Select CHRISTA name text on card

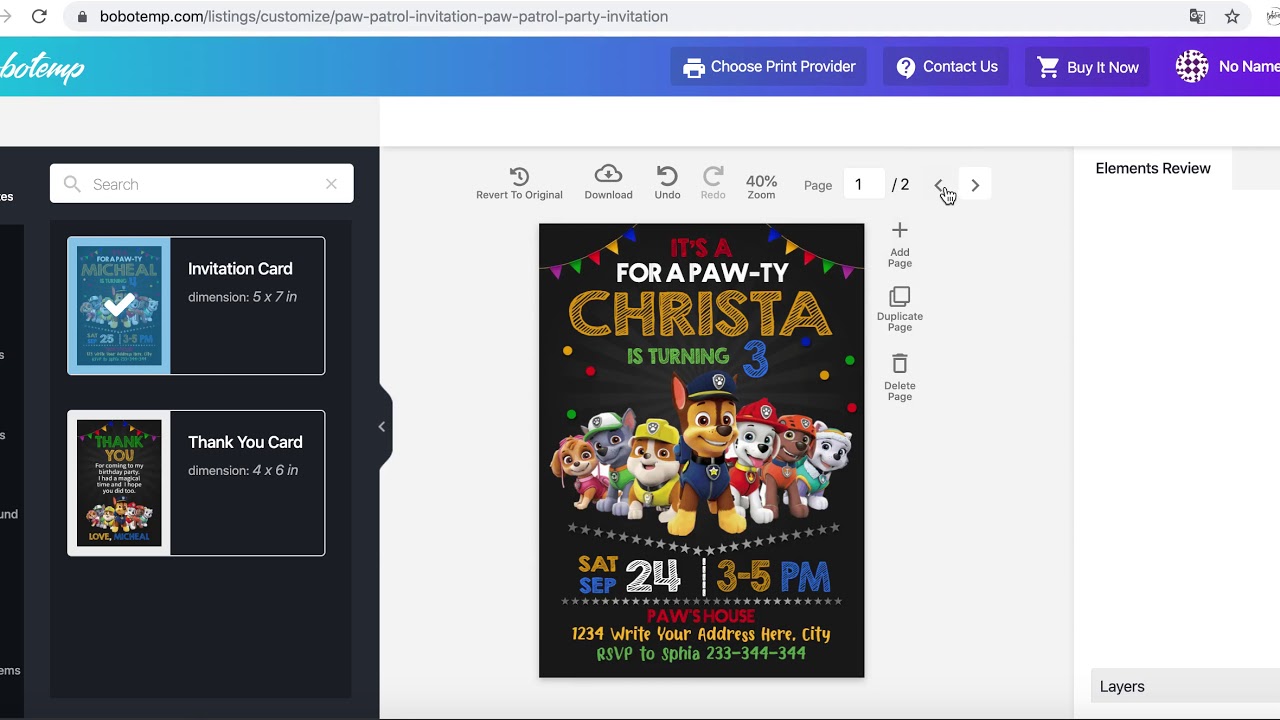click(x=700, y=314)
